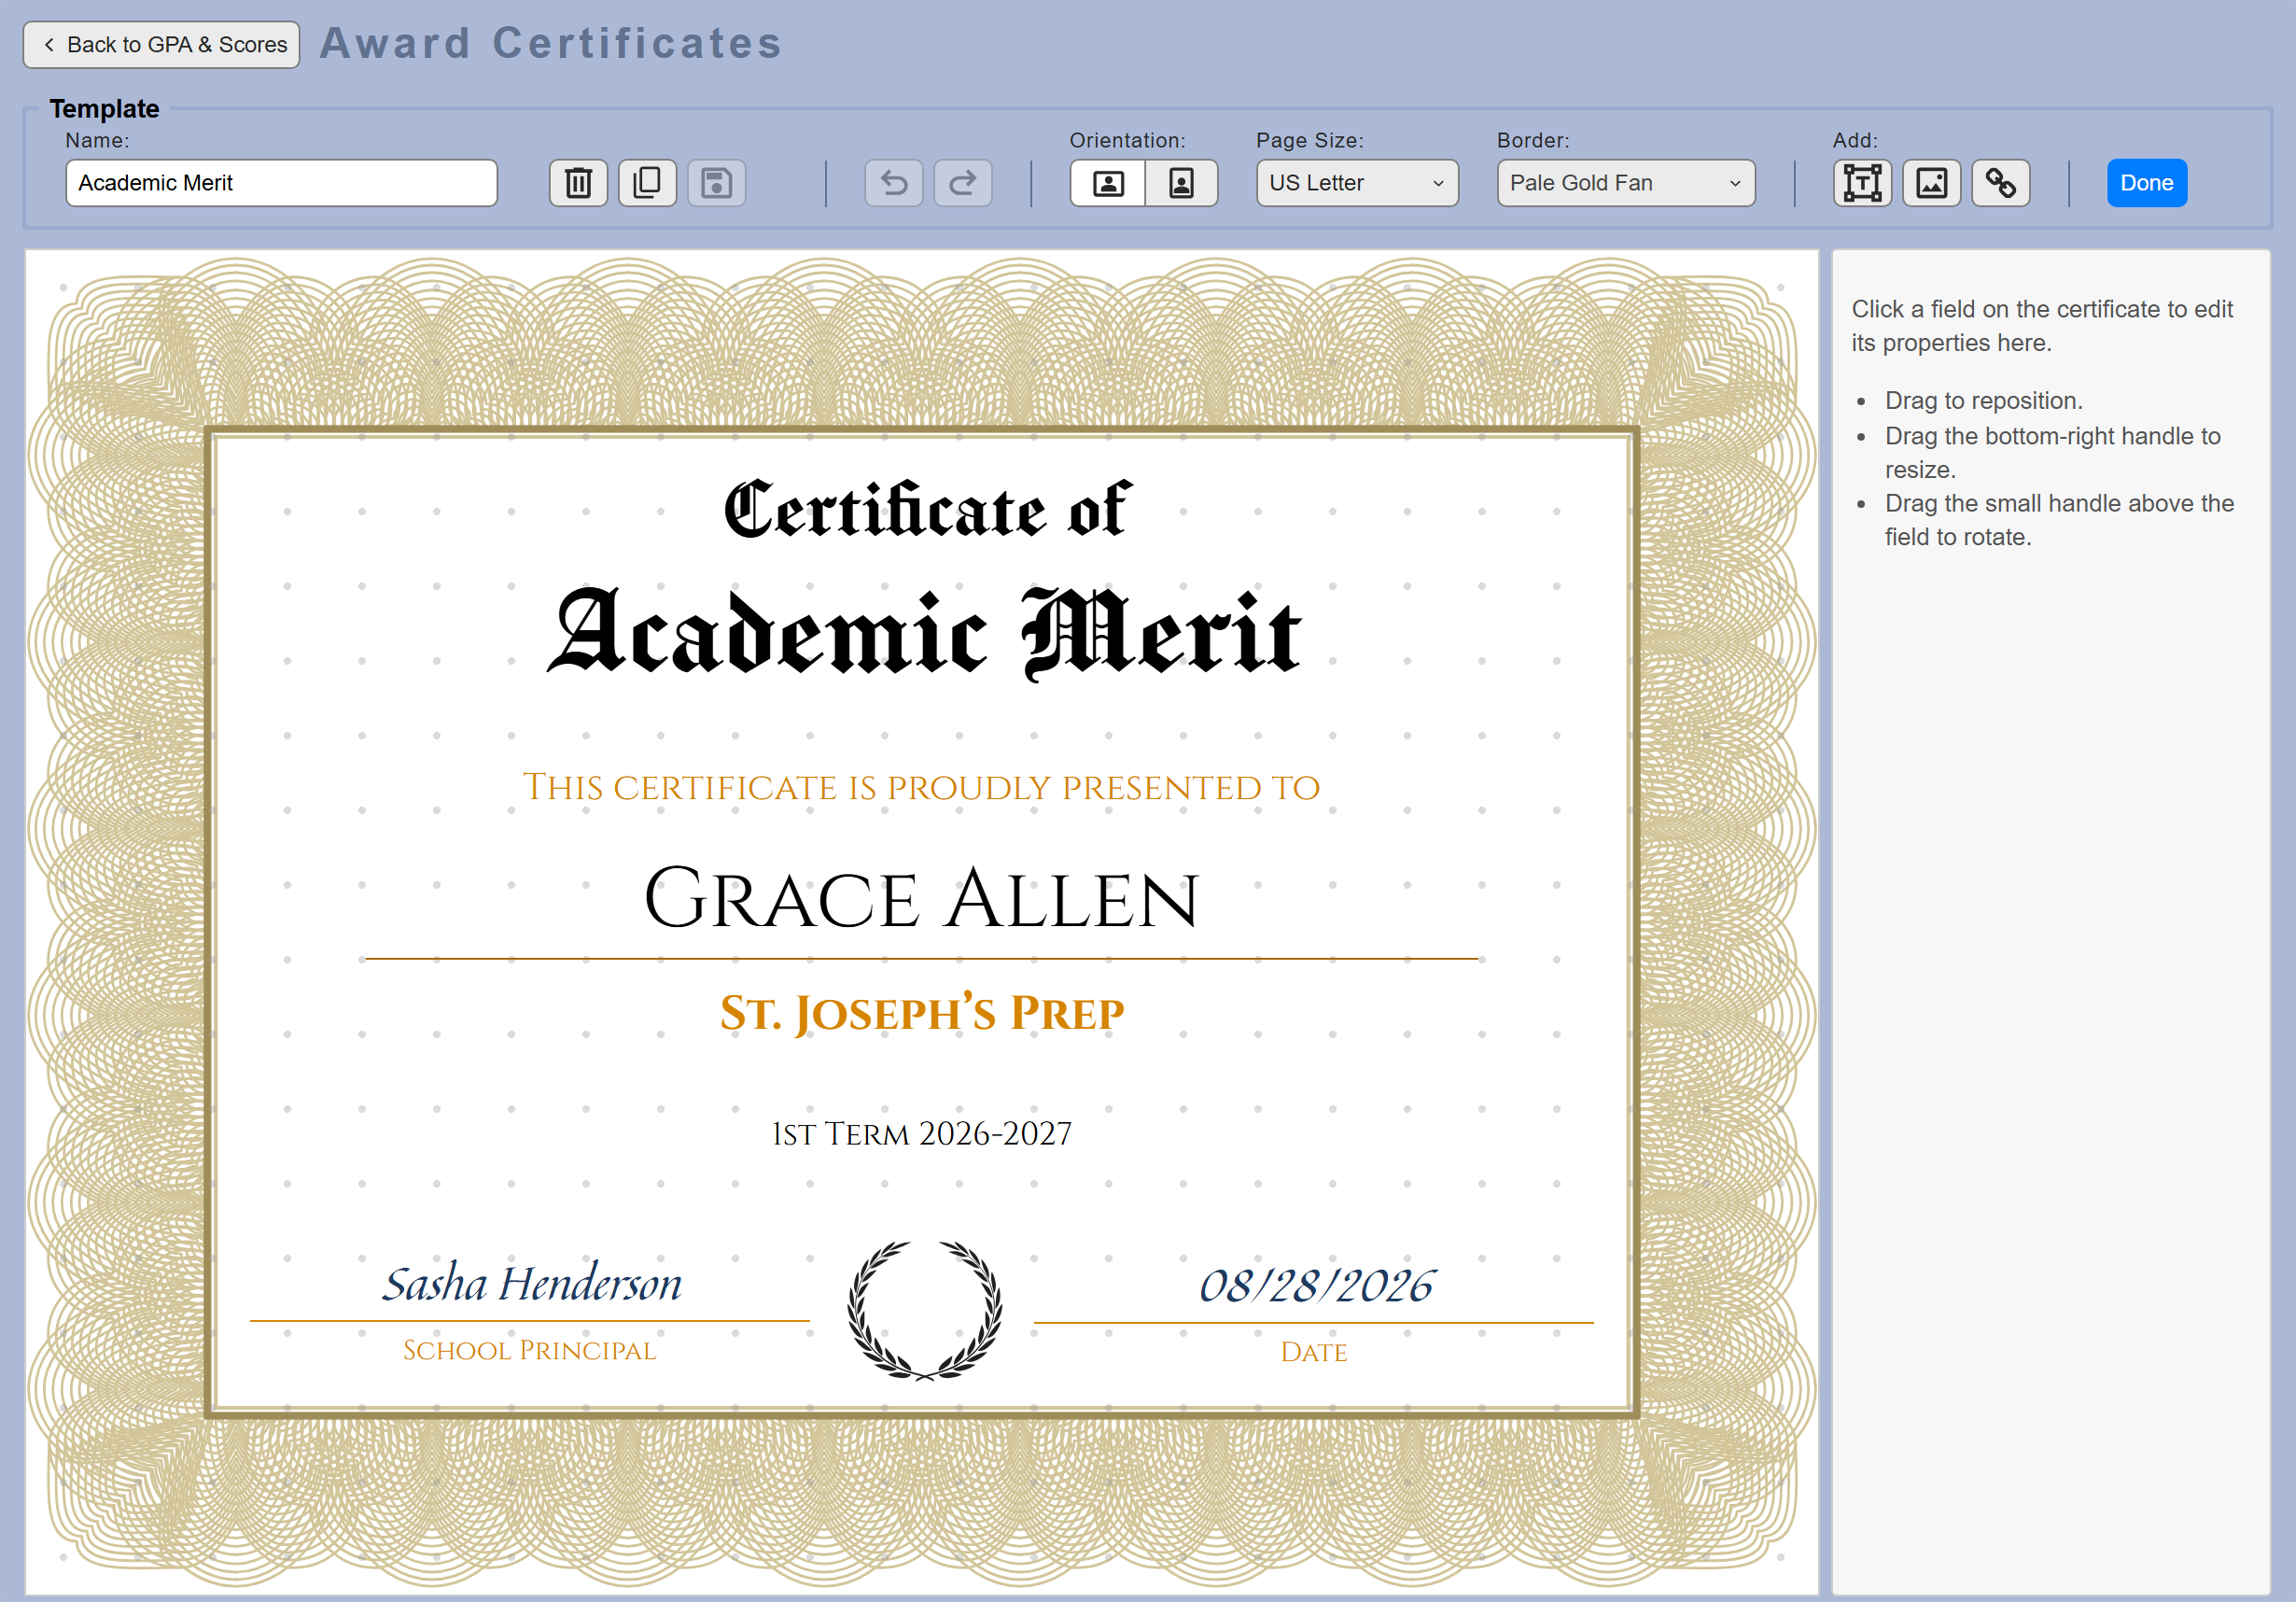The image size is (2296, 1602).
Task: Add a text field to the certificate
Action: pos(1862,183)
